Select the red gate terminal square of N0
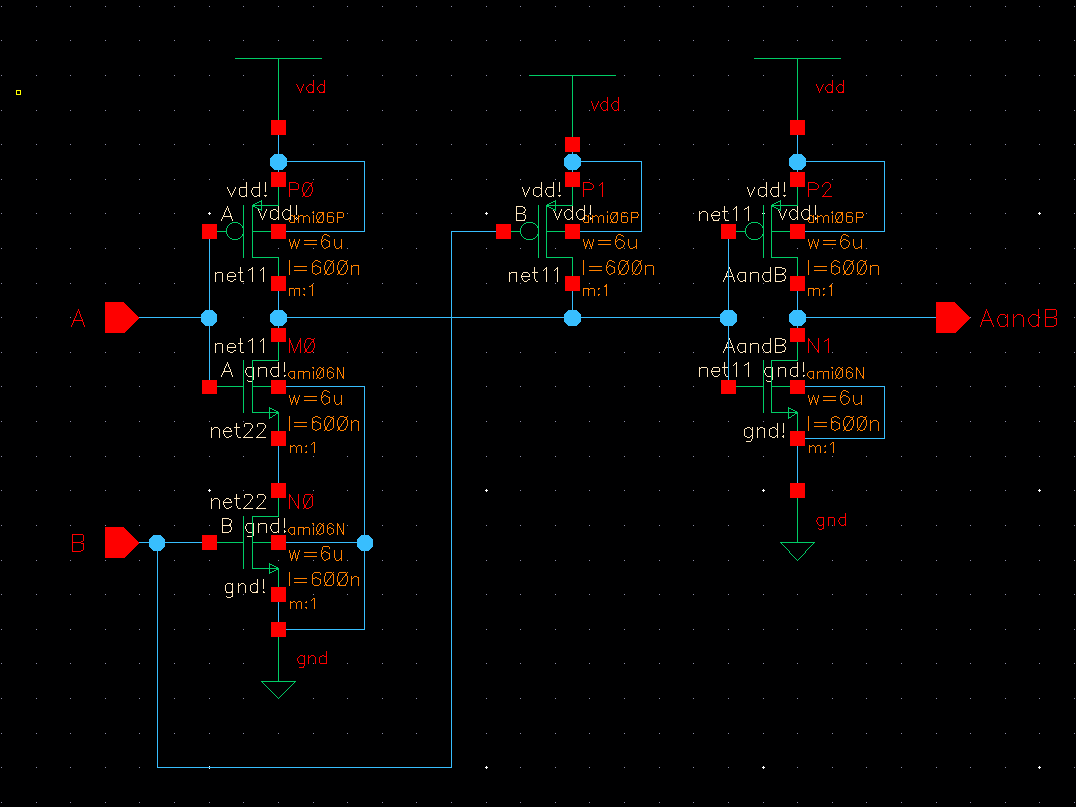Image resolution: width=1076 pixels, height=807 pixels. (x=209, y=543)
